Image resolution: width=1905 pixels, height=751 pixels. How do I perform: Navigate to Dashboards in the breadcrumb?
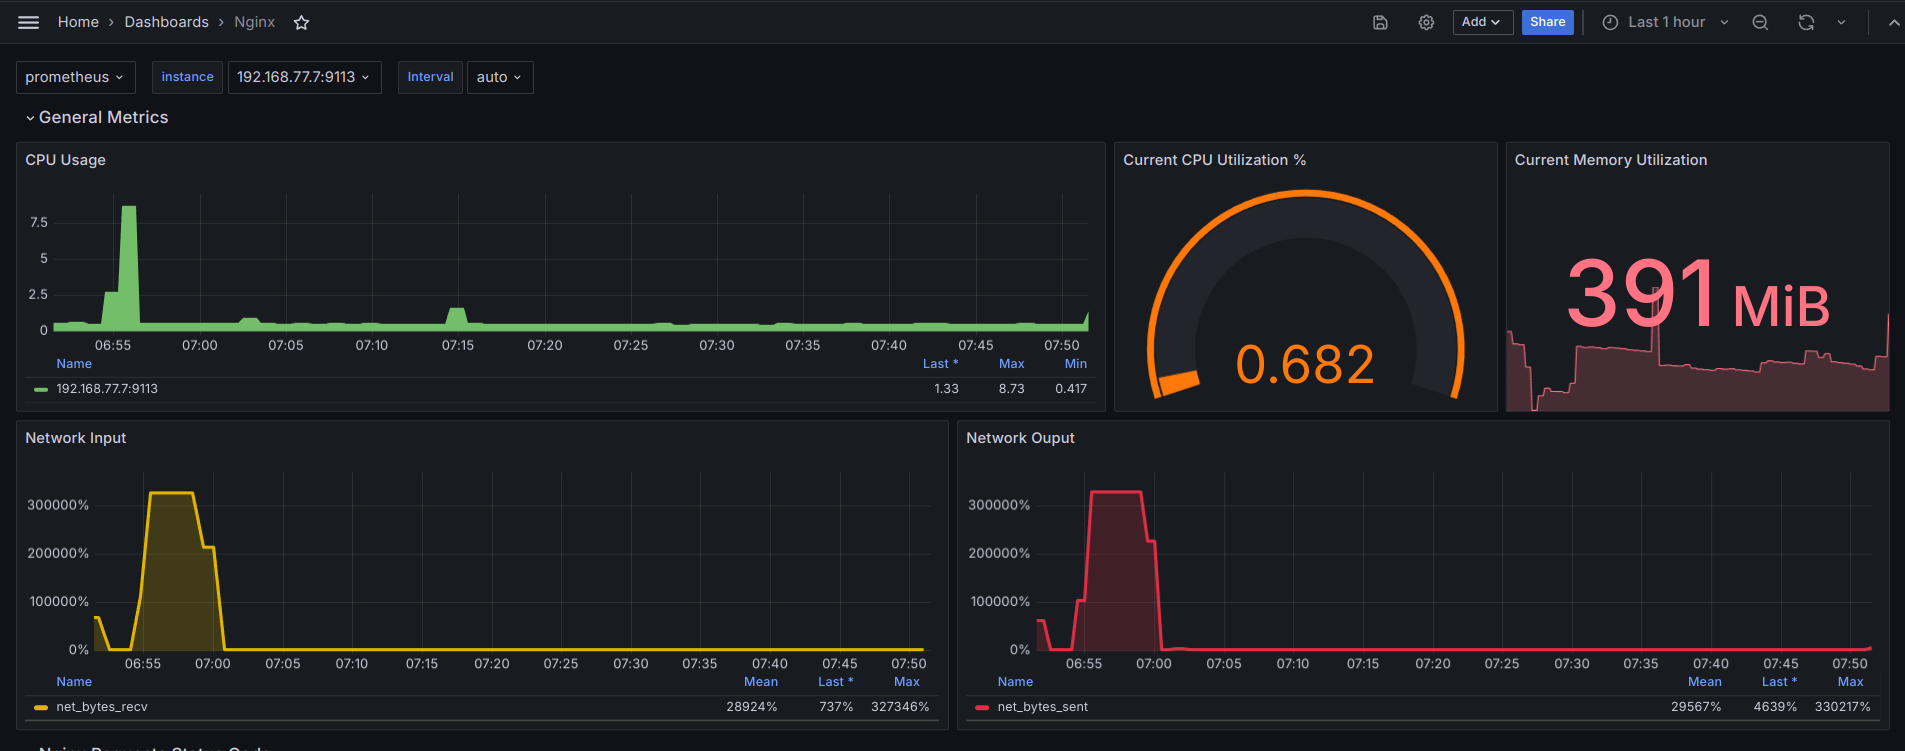point(166,22)
